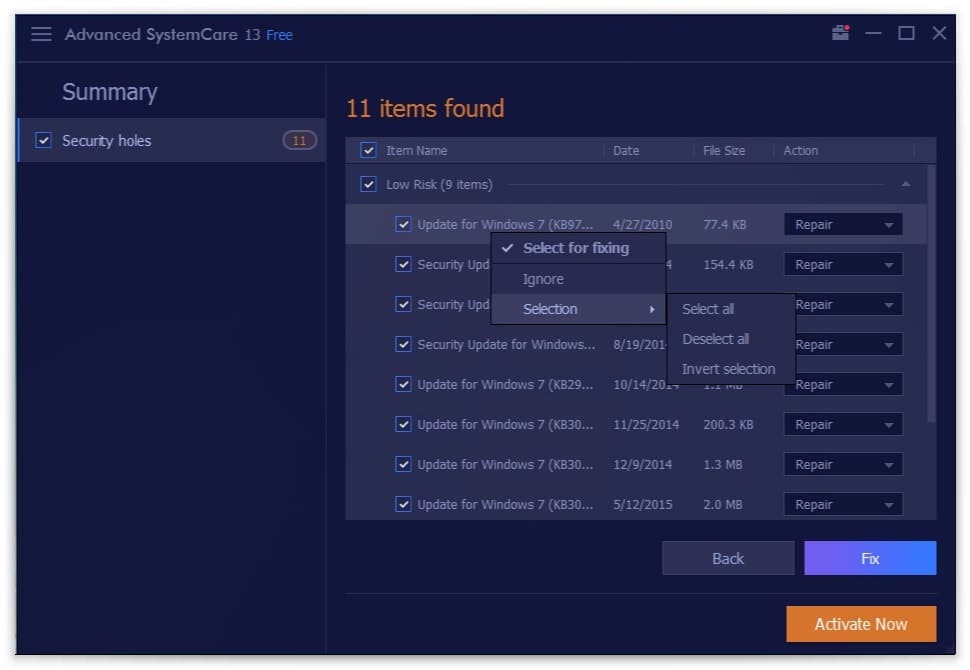Click the Fix button

pyautogui.click(x=870, y=559)
